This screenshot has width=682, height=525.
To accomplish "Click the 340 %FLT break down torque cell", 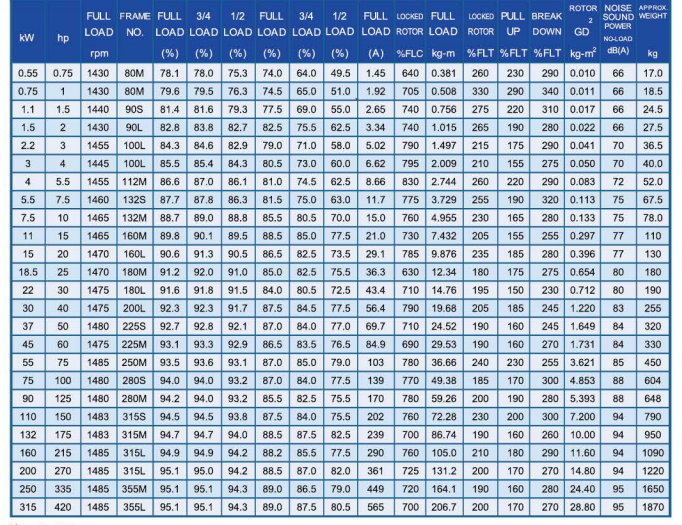I will tap(549, 92).
